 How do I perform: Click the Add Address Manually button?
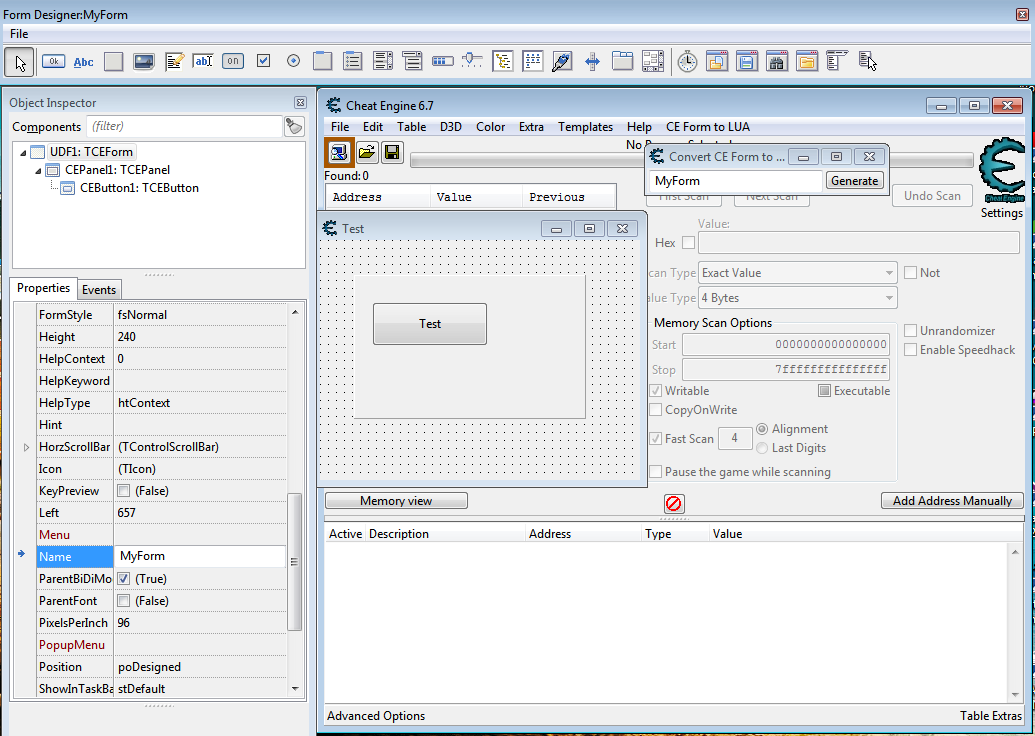pos(952,501)
